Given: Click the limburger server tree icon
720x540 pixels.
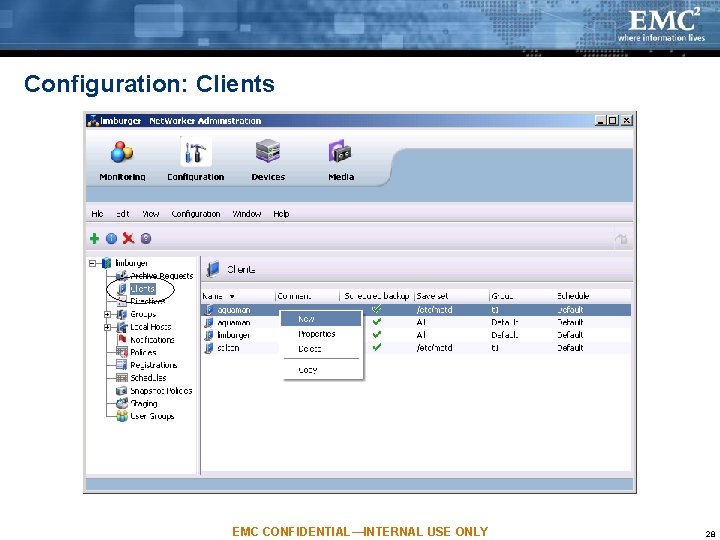Looking at the screenshot, I should [107, 263].
